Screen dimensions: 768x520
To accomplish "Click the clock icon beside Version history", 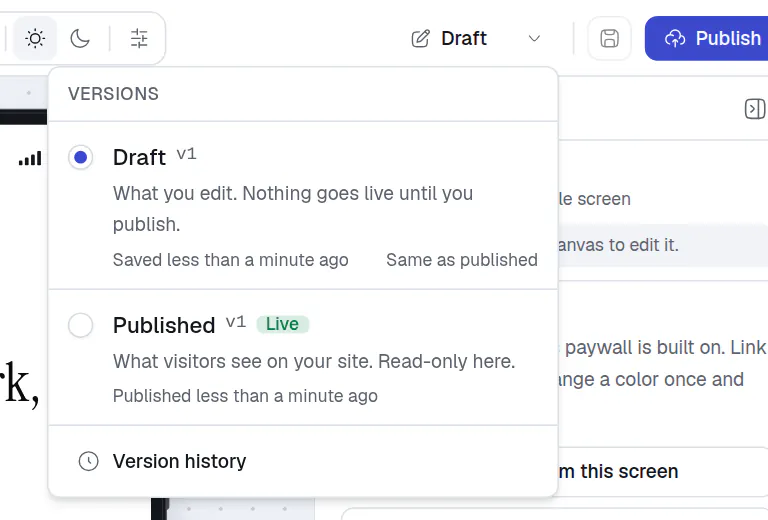I will click(89, 461).
